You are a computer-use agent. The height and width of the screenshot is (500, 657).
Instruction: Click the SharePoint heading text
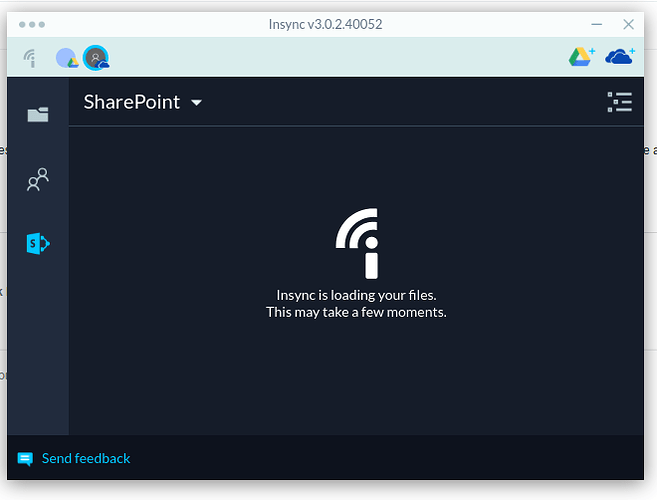[x=132, y=102]
